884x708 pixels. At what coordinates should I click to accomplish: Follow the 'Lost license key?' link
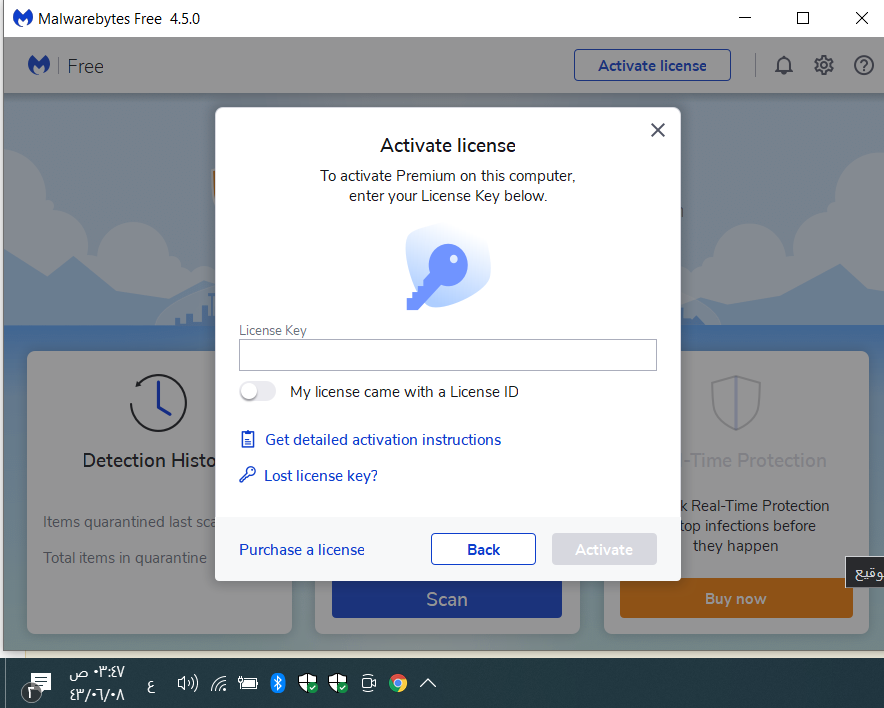[321, 476]
